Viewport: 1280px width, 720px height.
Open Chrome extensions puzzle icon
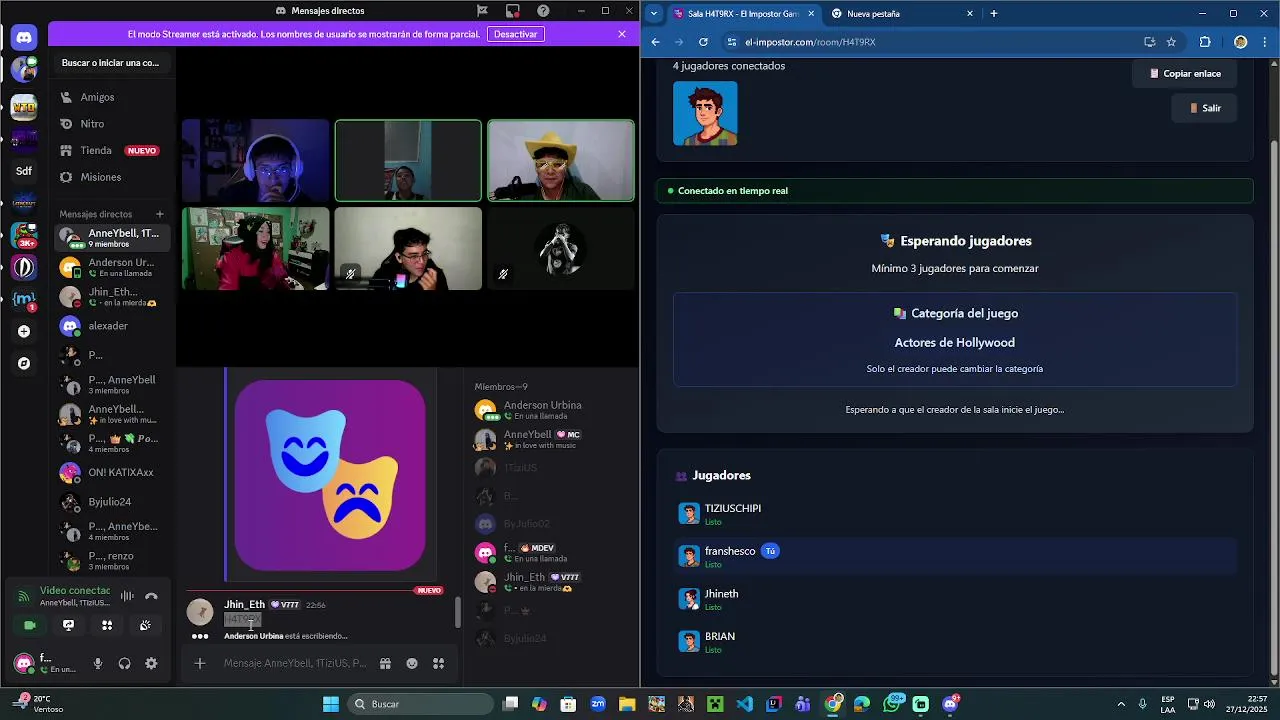[1205, 42]
